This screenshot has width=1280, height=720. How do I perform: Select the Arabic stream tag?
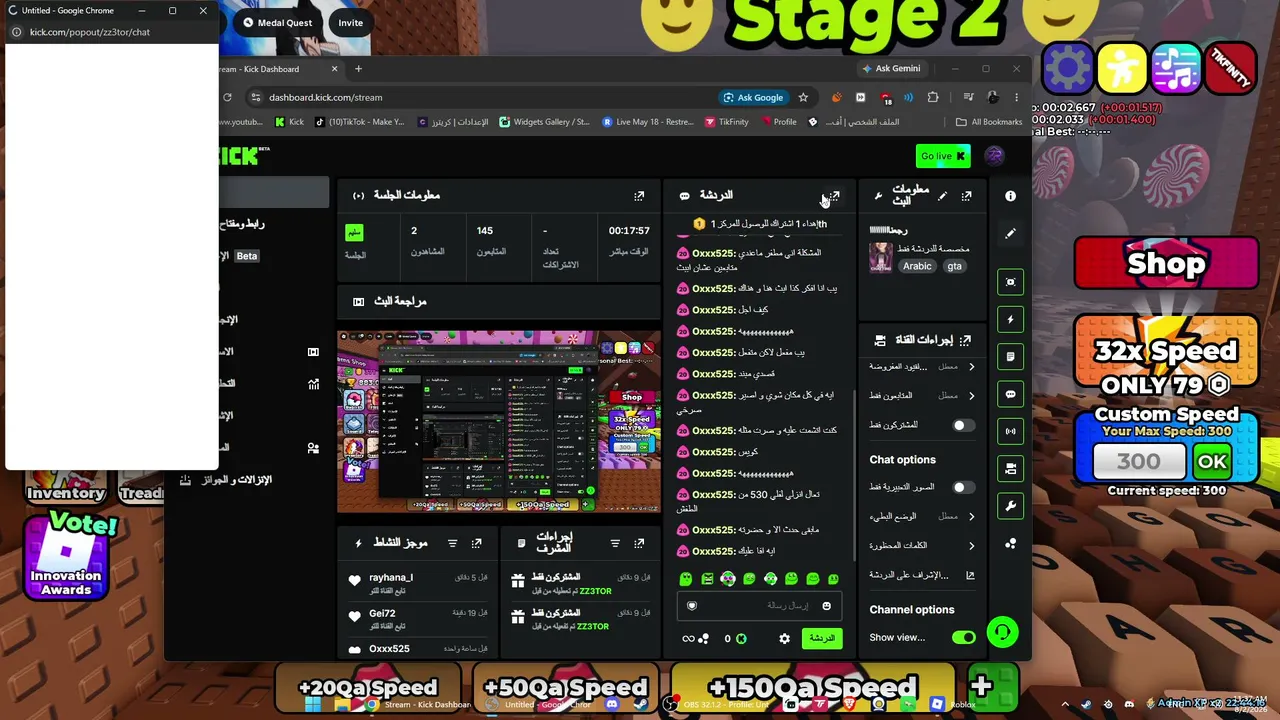(917, 266)
